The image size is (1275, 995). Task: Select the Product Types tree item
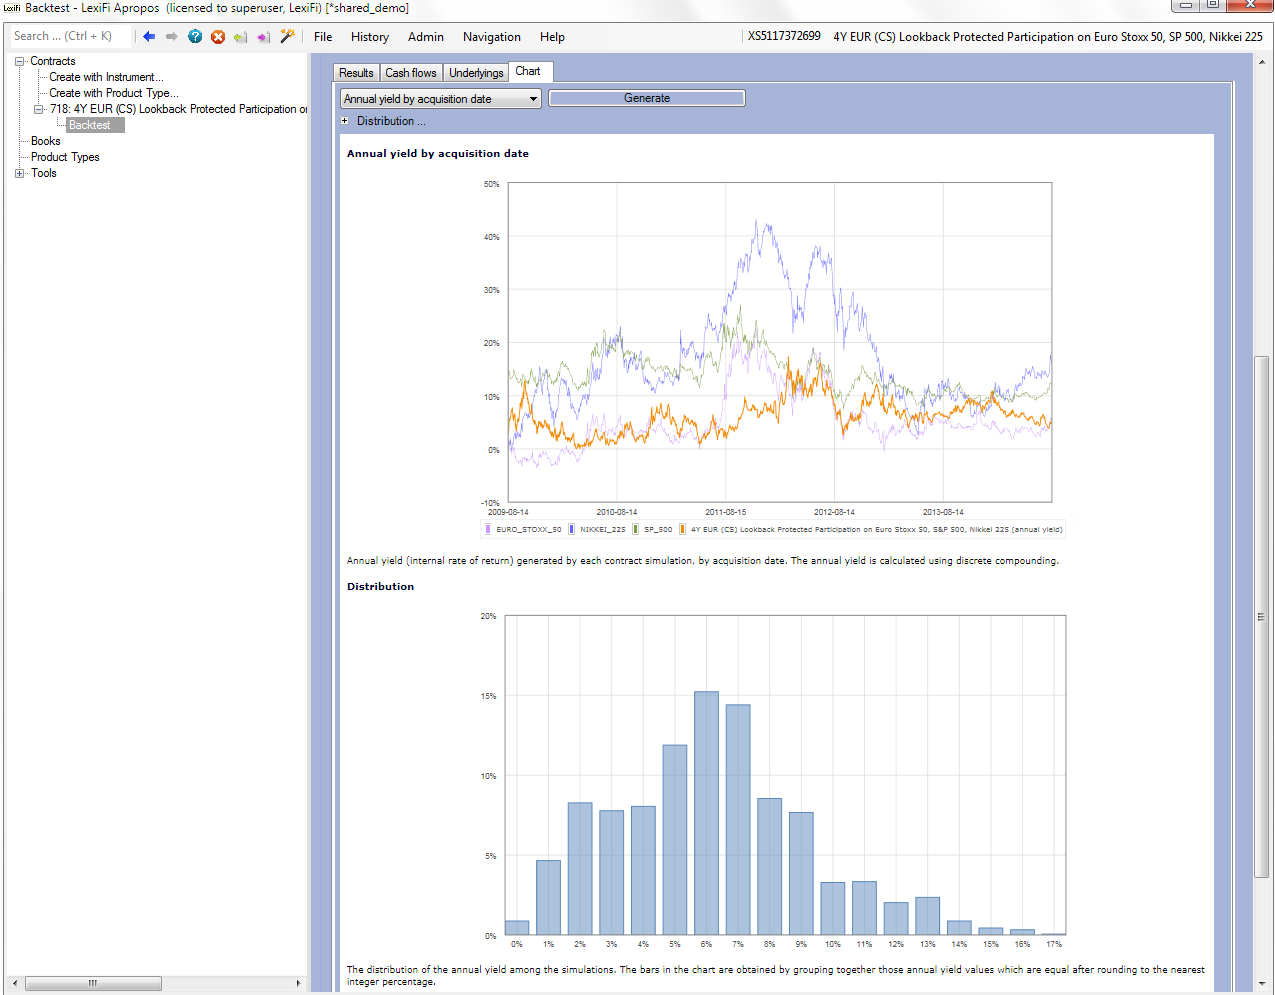(65, 157)
